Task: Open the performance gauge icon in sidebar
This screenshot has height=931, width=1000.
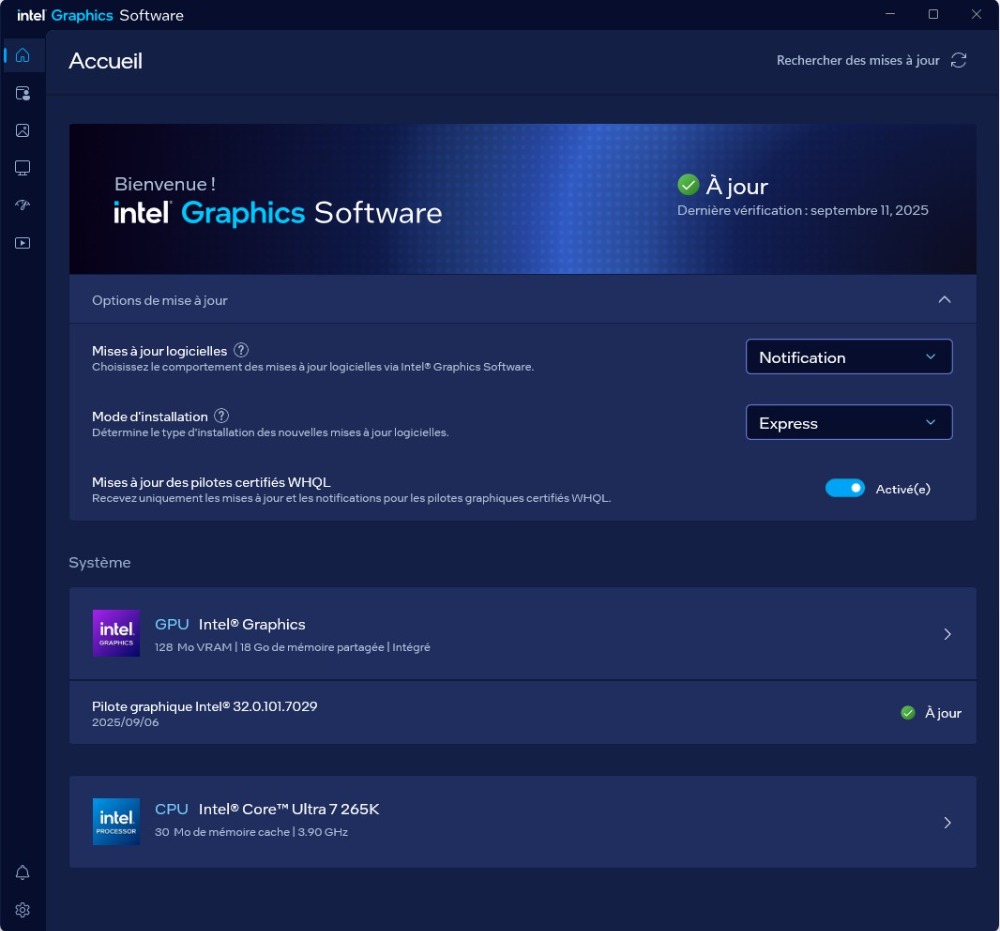Action: 22,205
